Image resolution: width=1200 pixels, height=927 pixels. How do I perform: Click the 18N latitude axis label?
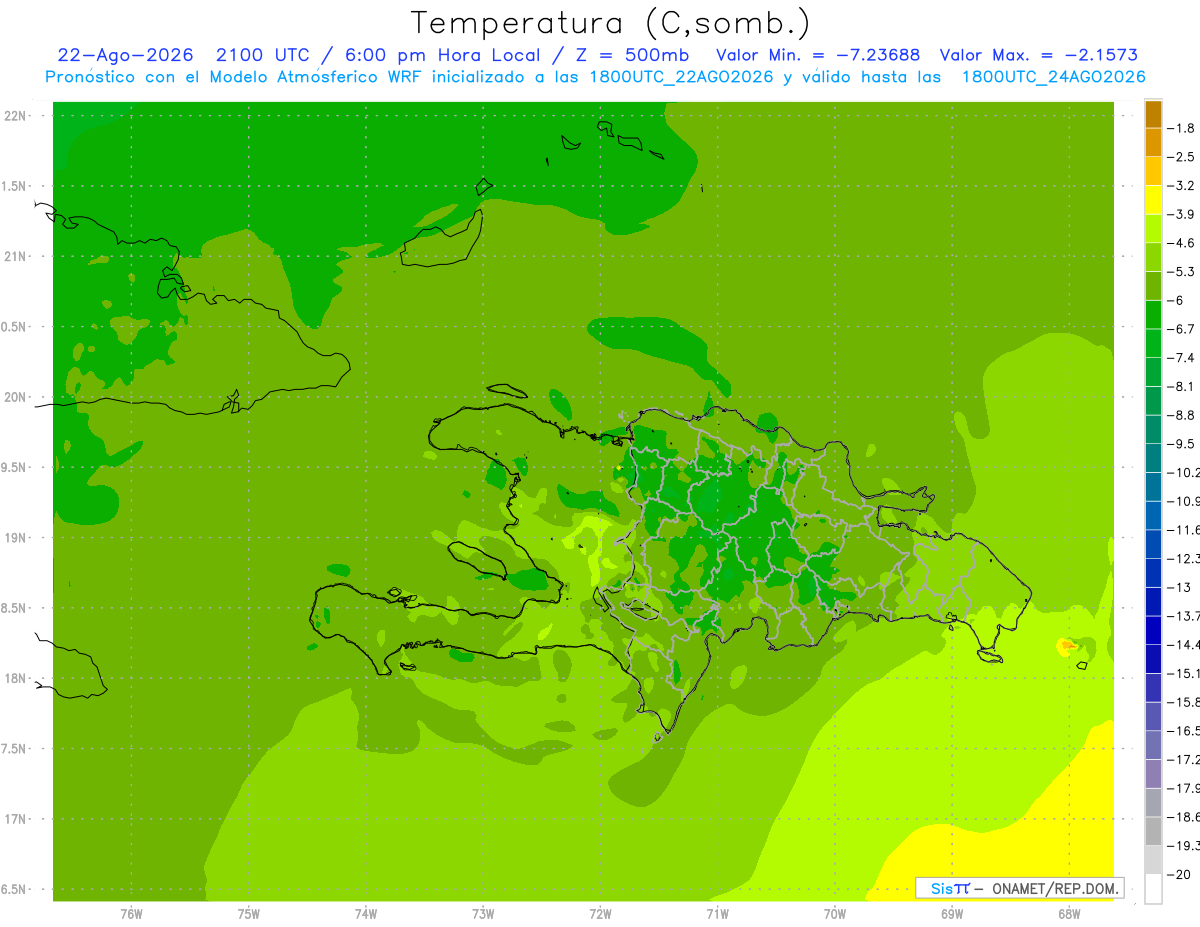click(x=15, y=679)
